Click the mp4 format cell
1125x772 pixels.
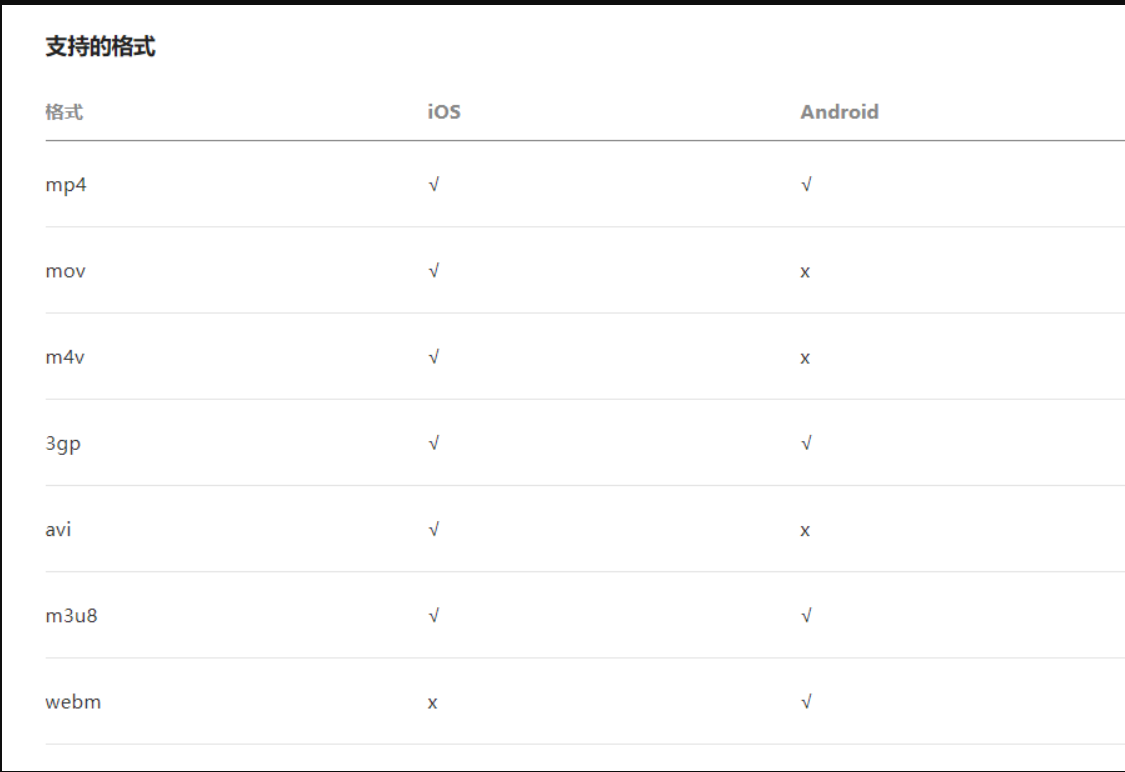(x=66, y=185)
